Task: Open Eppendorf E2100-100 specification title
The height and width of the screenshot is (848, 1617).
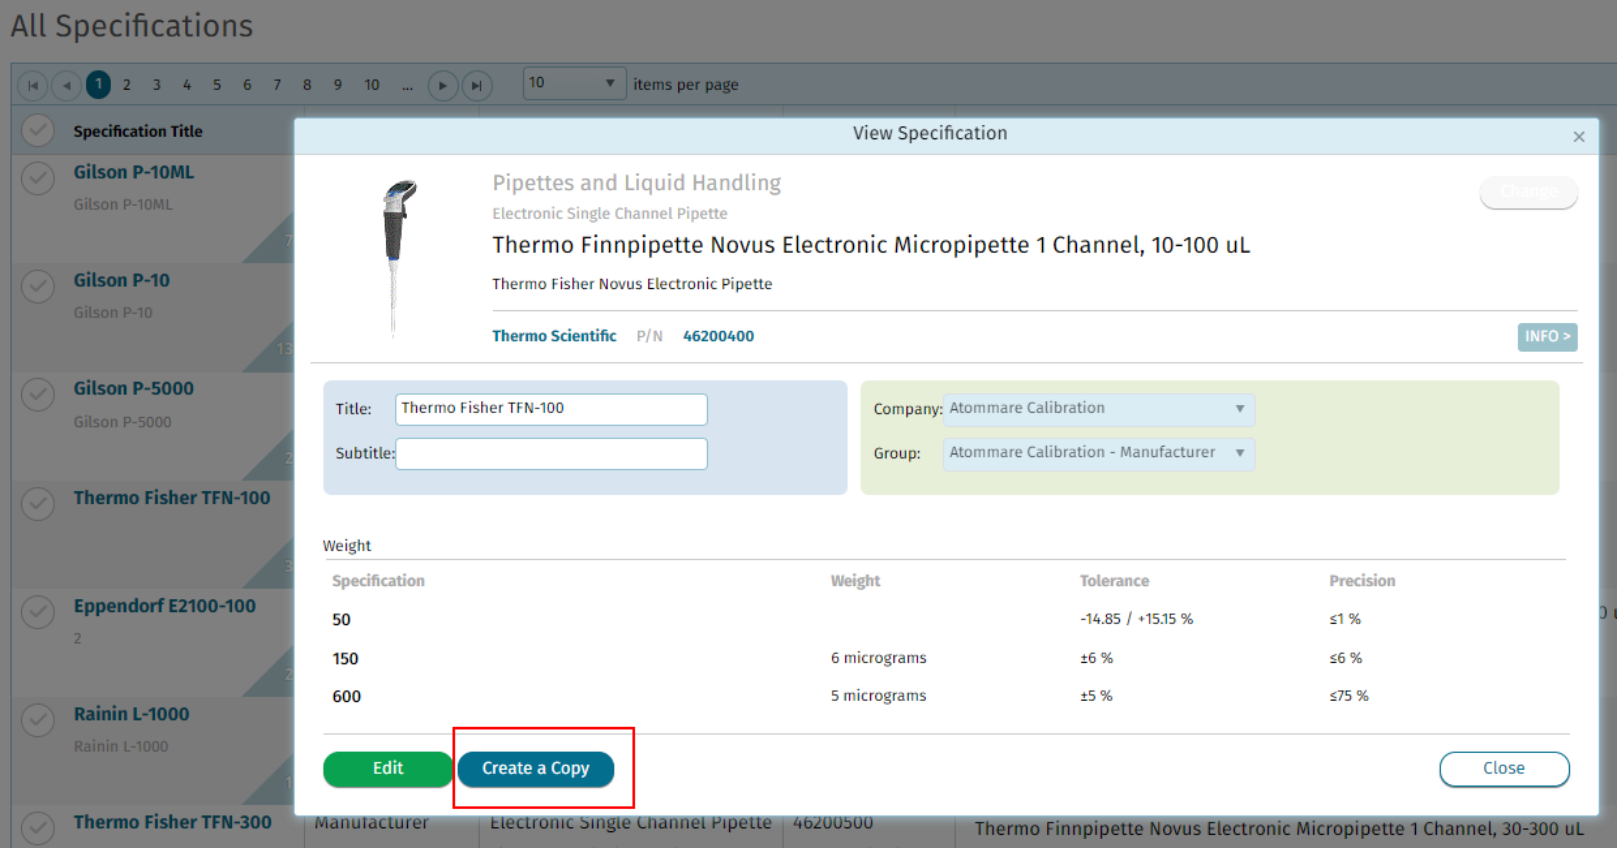Action: pyautogui.click(x=165, y=606)
